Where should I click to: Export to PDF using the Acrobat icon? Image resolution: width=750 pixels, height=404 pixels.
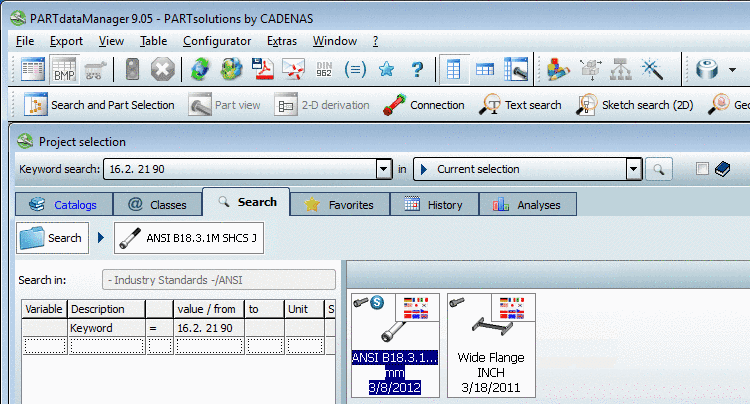tap(262, 70)
